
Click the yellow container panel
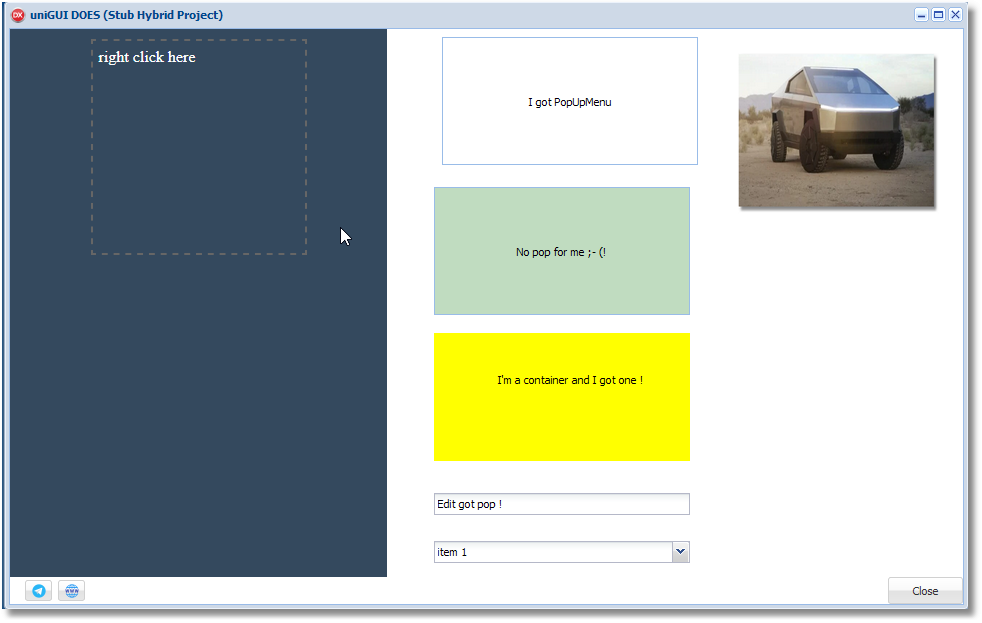point(562,397)
